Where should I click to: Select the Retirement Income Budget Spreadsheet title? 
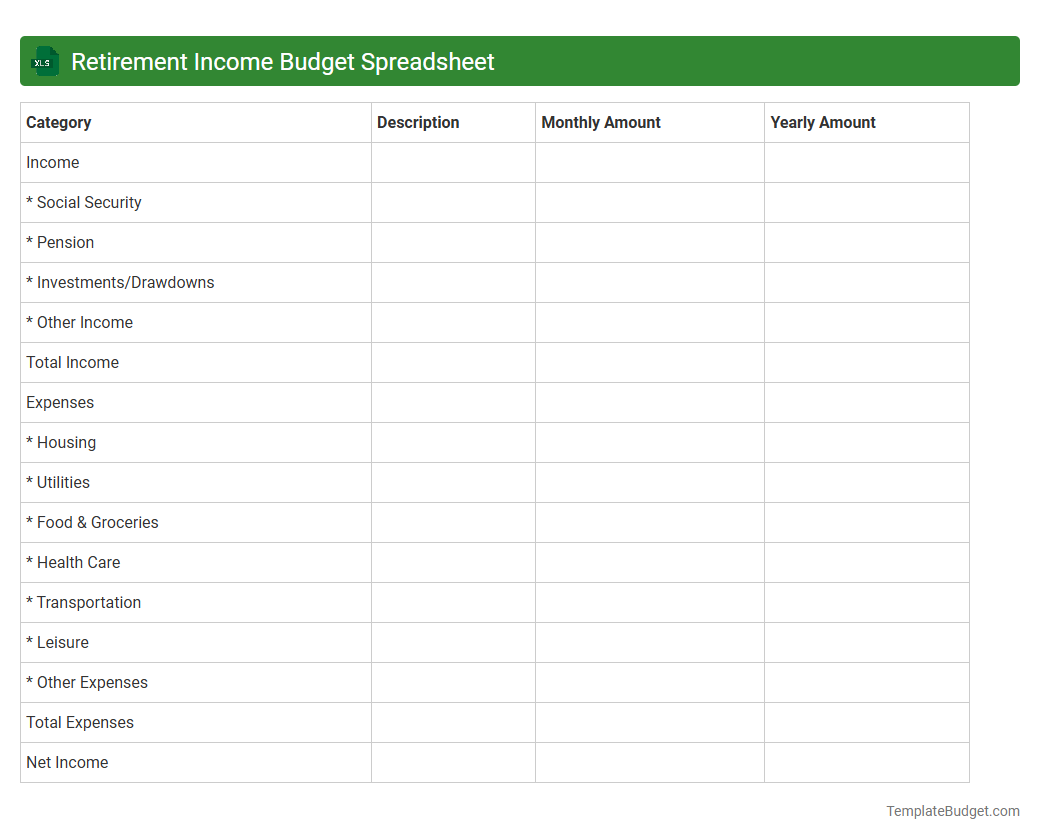(281, 61)
